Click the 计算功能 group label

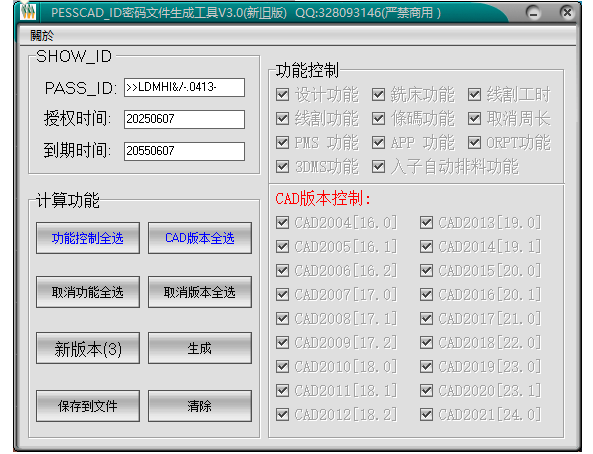tap(68, 201)
